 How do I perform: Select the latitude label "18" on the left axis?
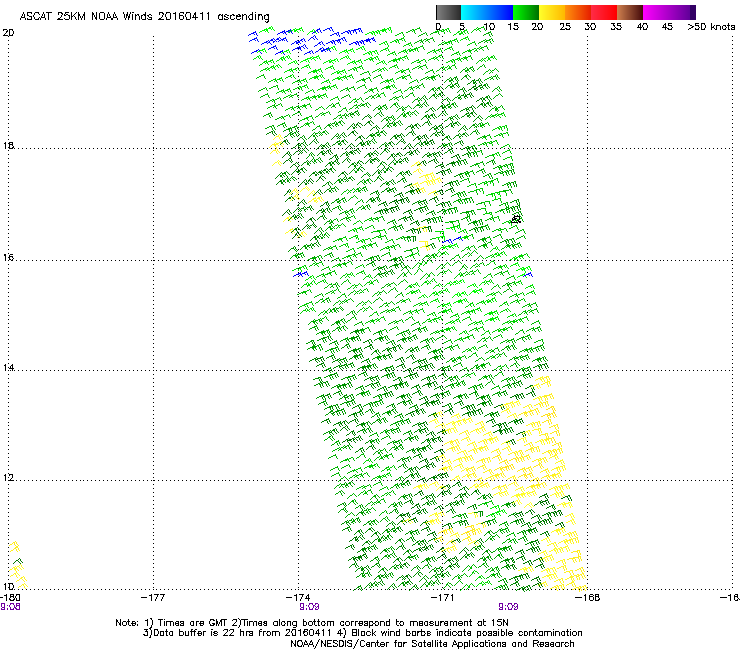(8, 145)
